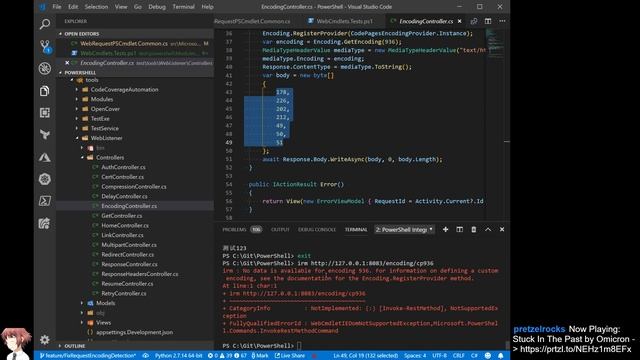The image size is (640, 360).
Task: Kill the terminal with trash icon
Action: (473, 229)
